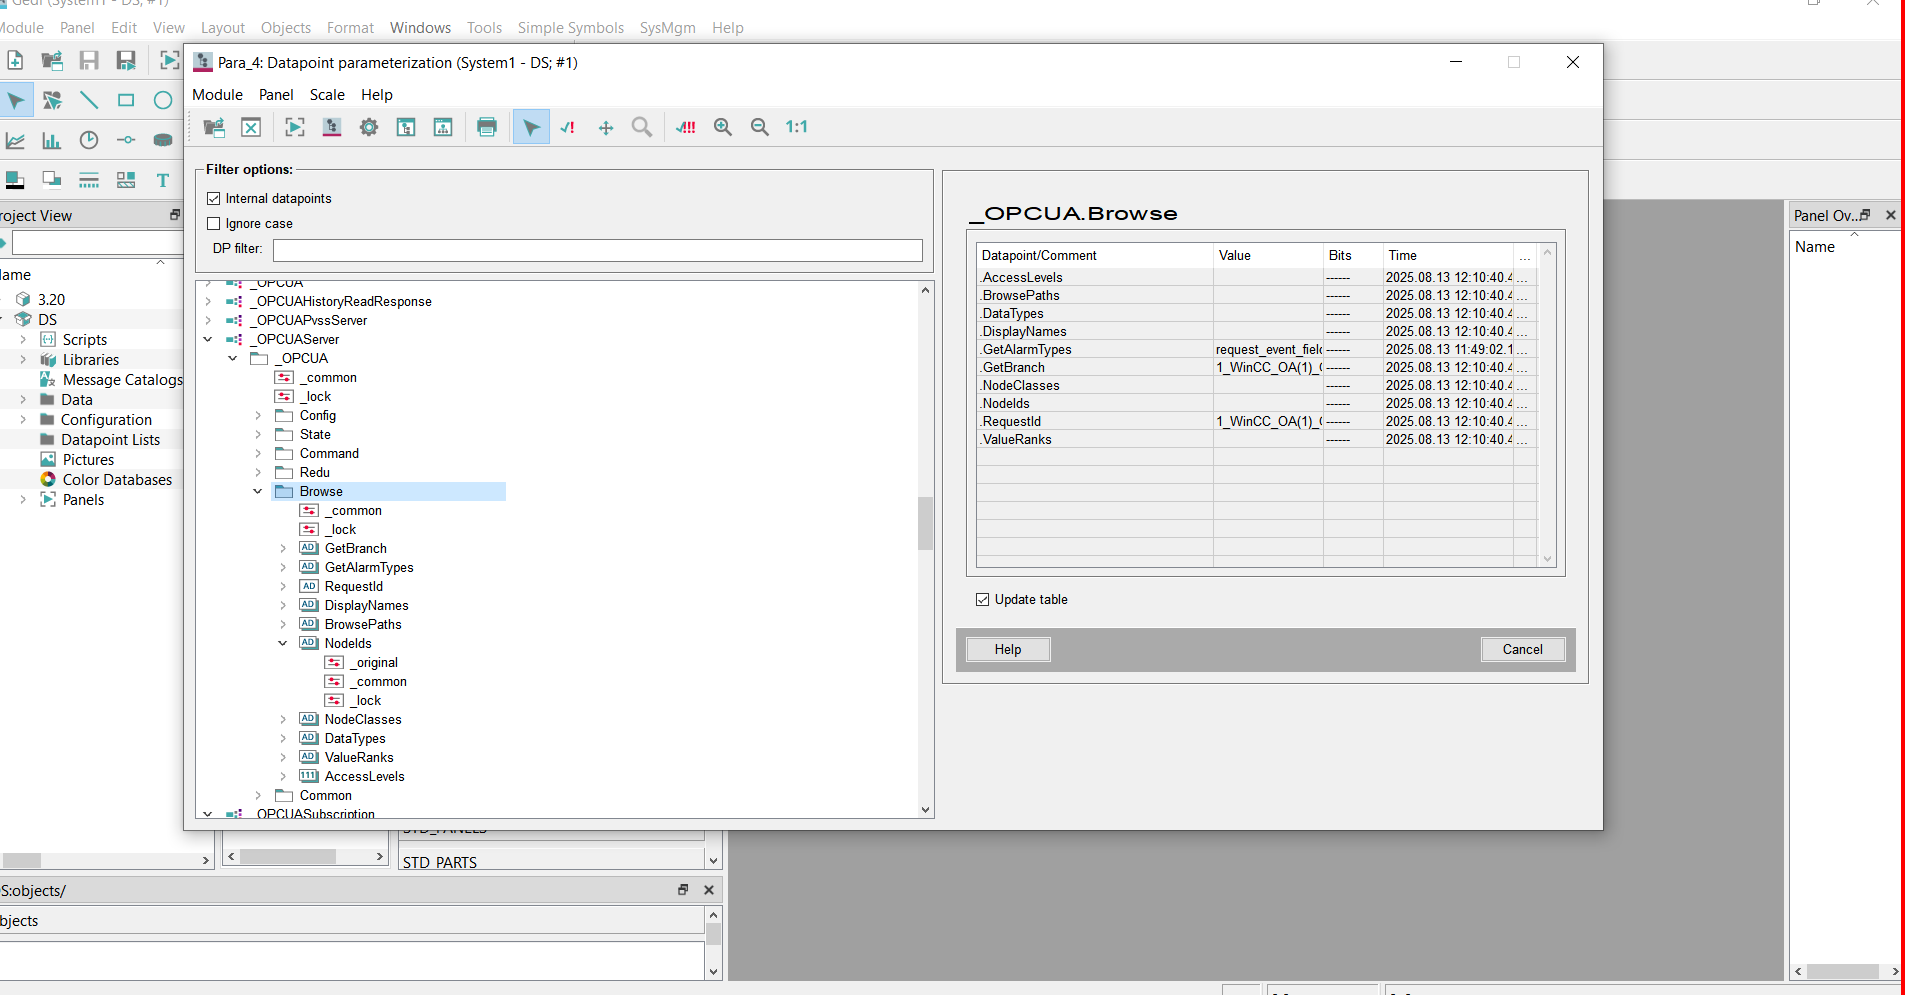Select the line drawing tool
1905x995 pixels.
coord(89,100)
